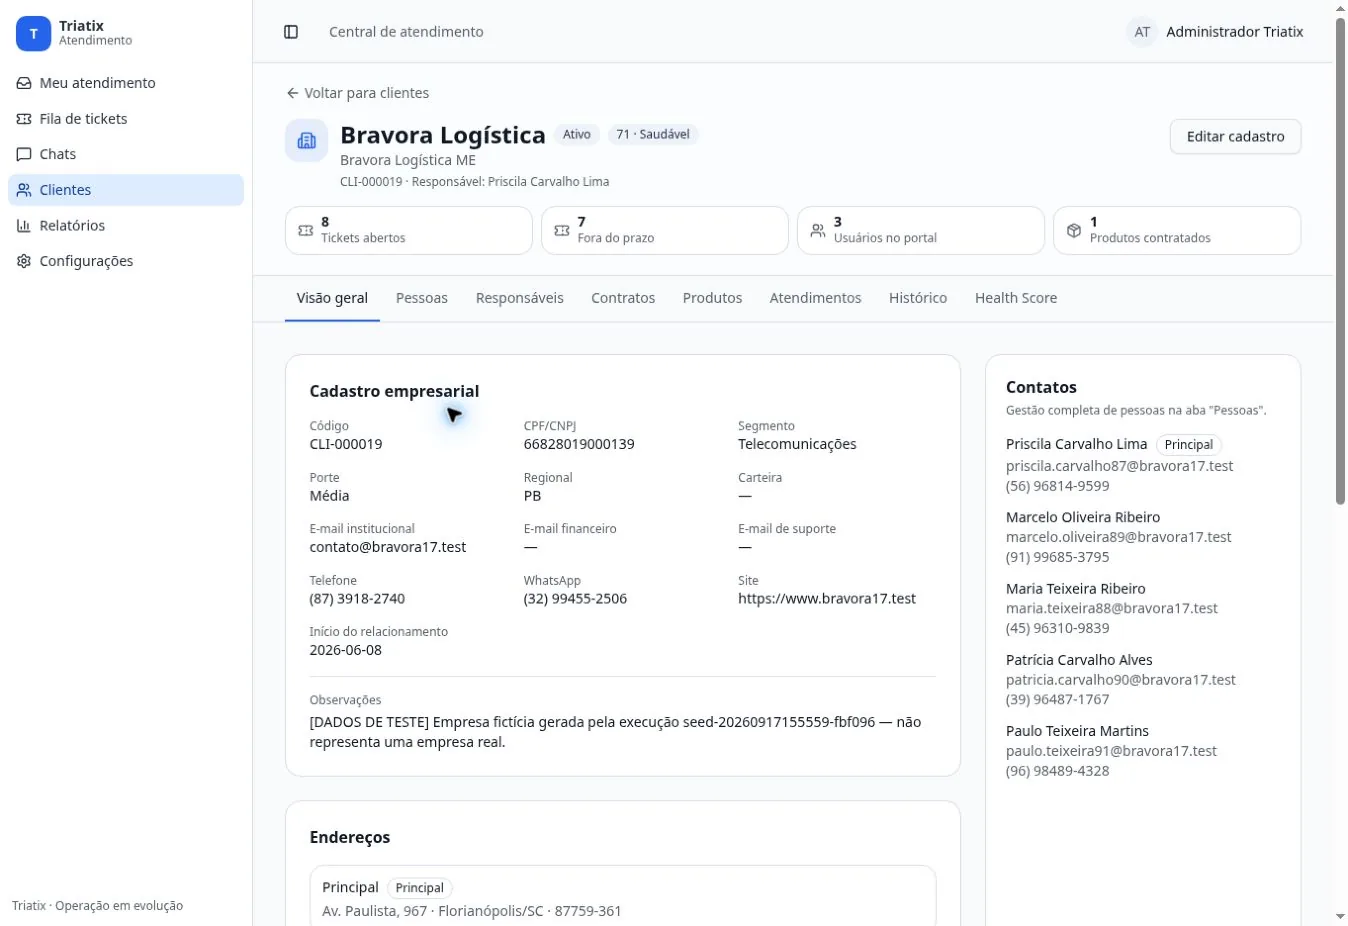Click the Administrador Triatix user name
The height and width of the screenshot is (926, 1348).
coord(1235,32)
